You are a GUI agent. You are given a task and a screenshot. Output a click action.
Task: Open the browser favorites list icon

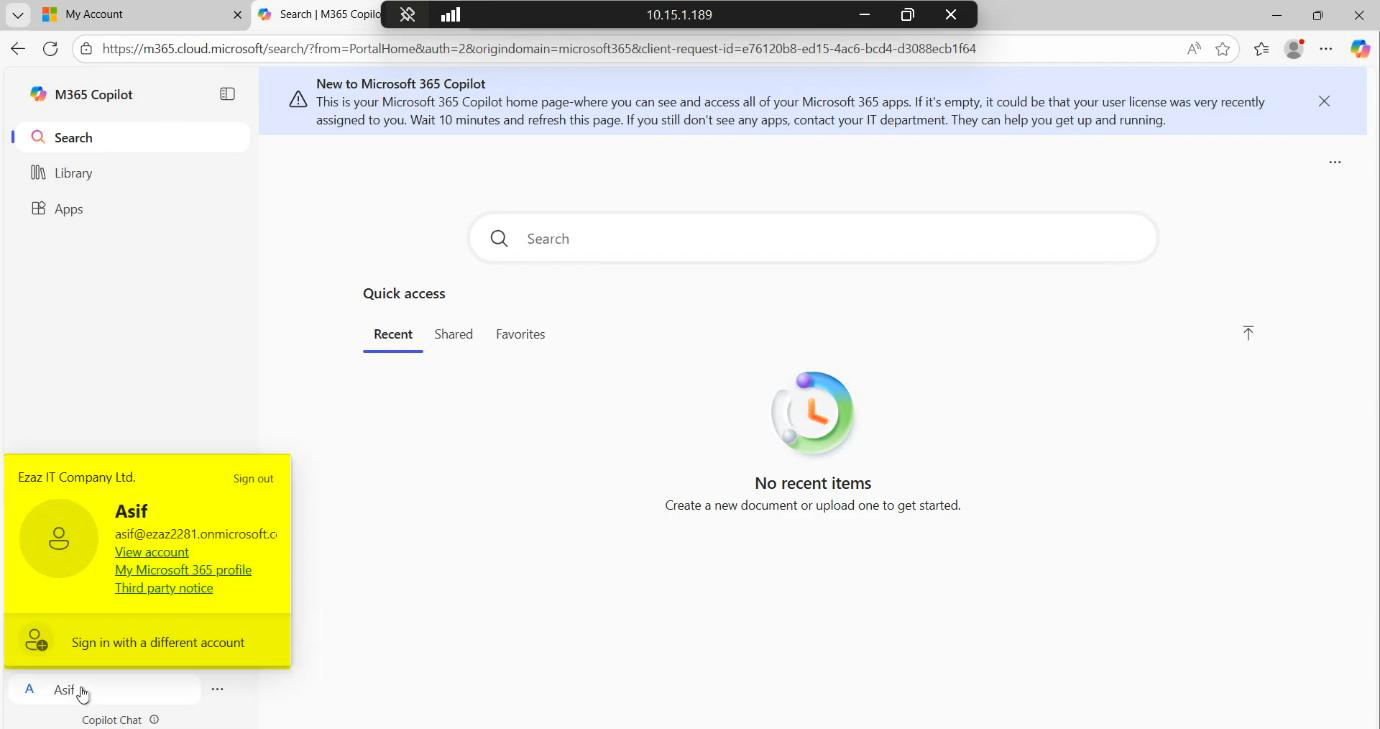(1261, 48)
